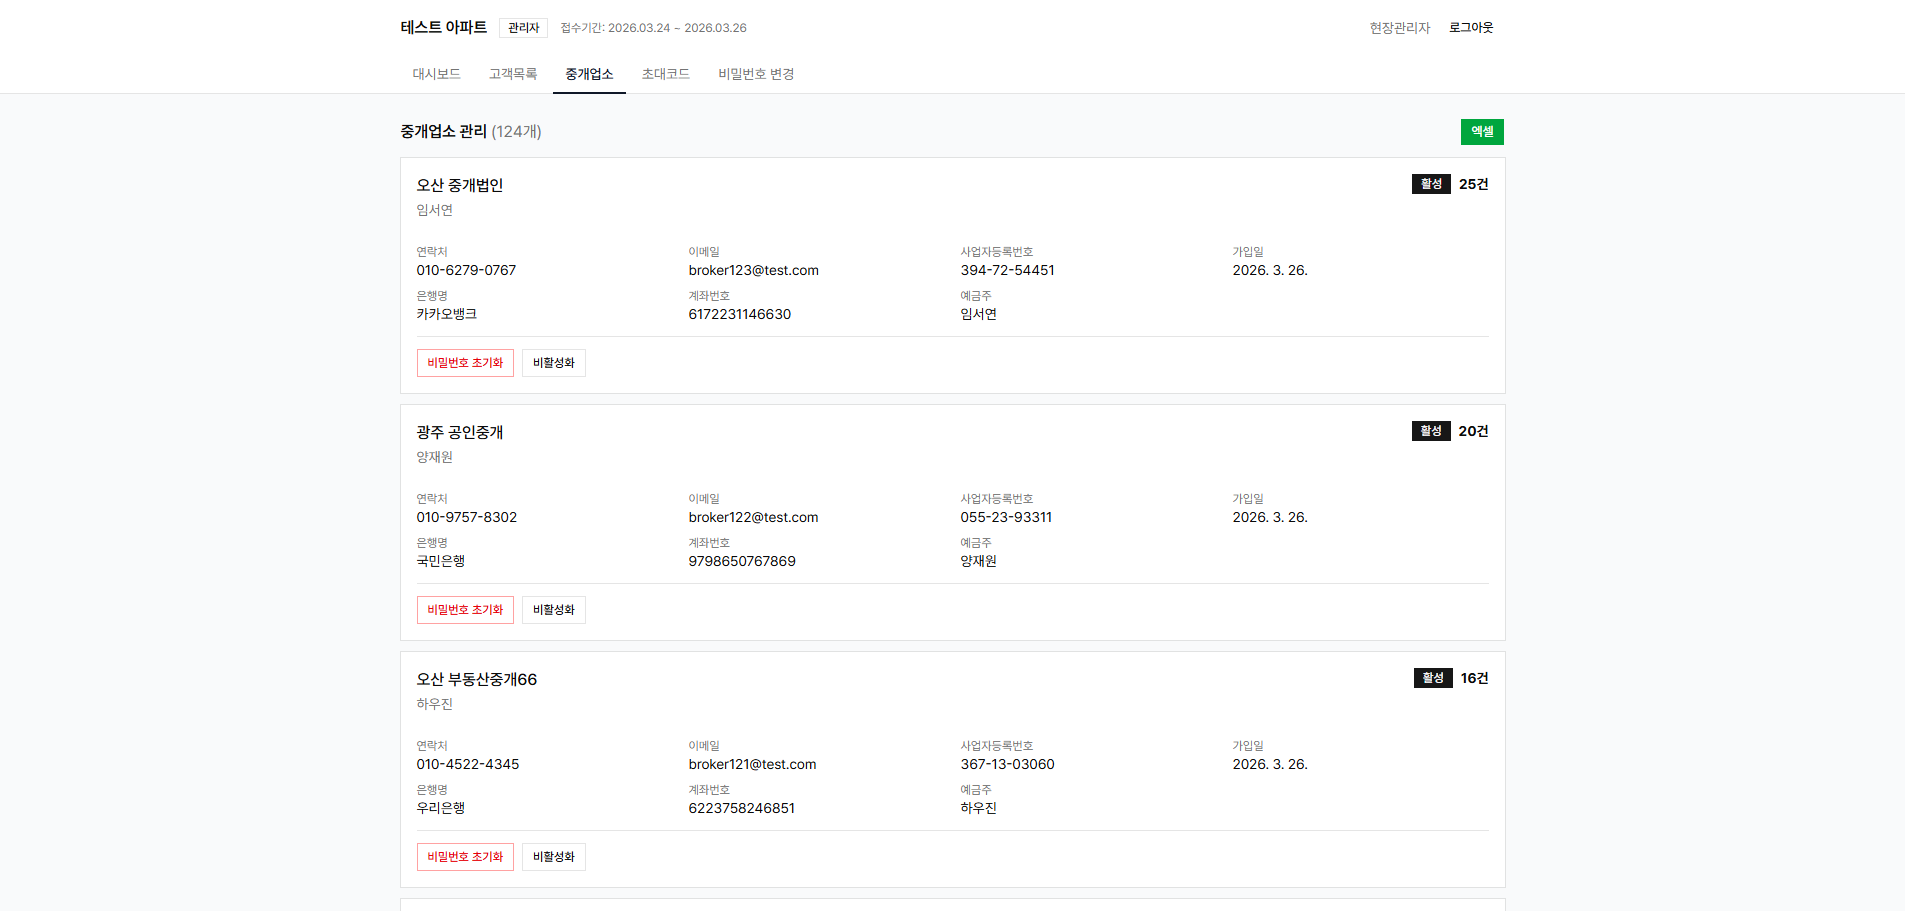Go to the 초대코드 tab
Screen dimensions: 1905x911
click(x=665, y=74)
